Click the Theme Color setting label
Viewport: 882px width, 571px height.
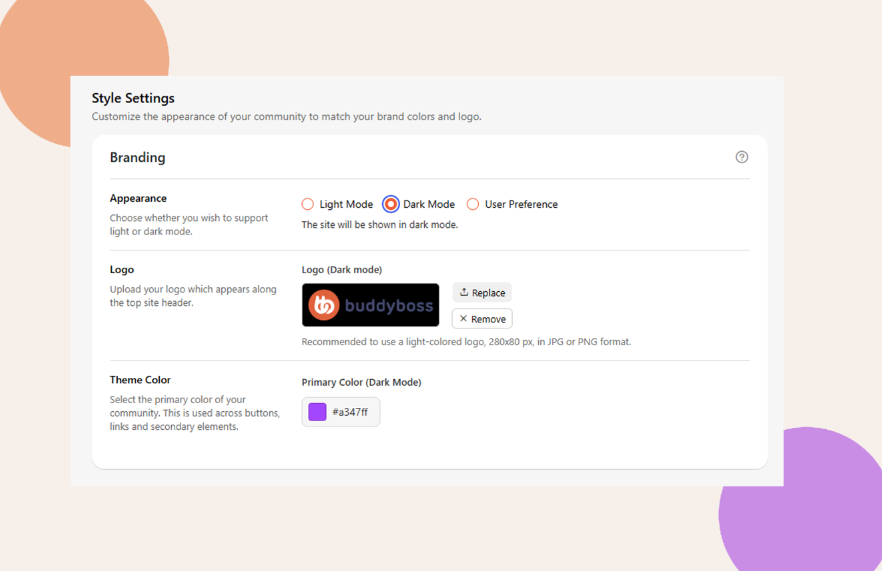click(140, 380)
